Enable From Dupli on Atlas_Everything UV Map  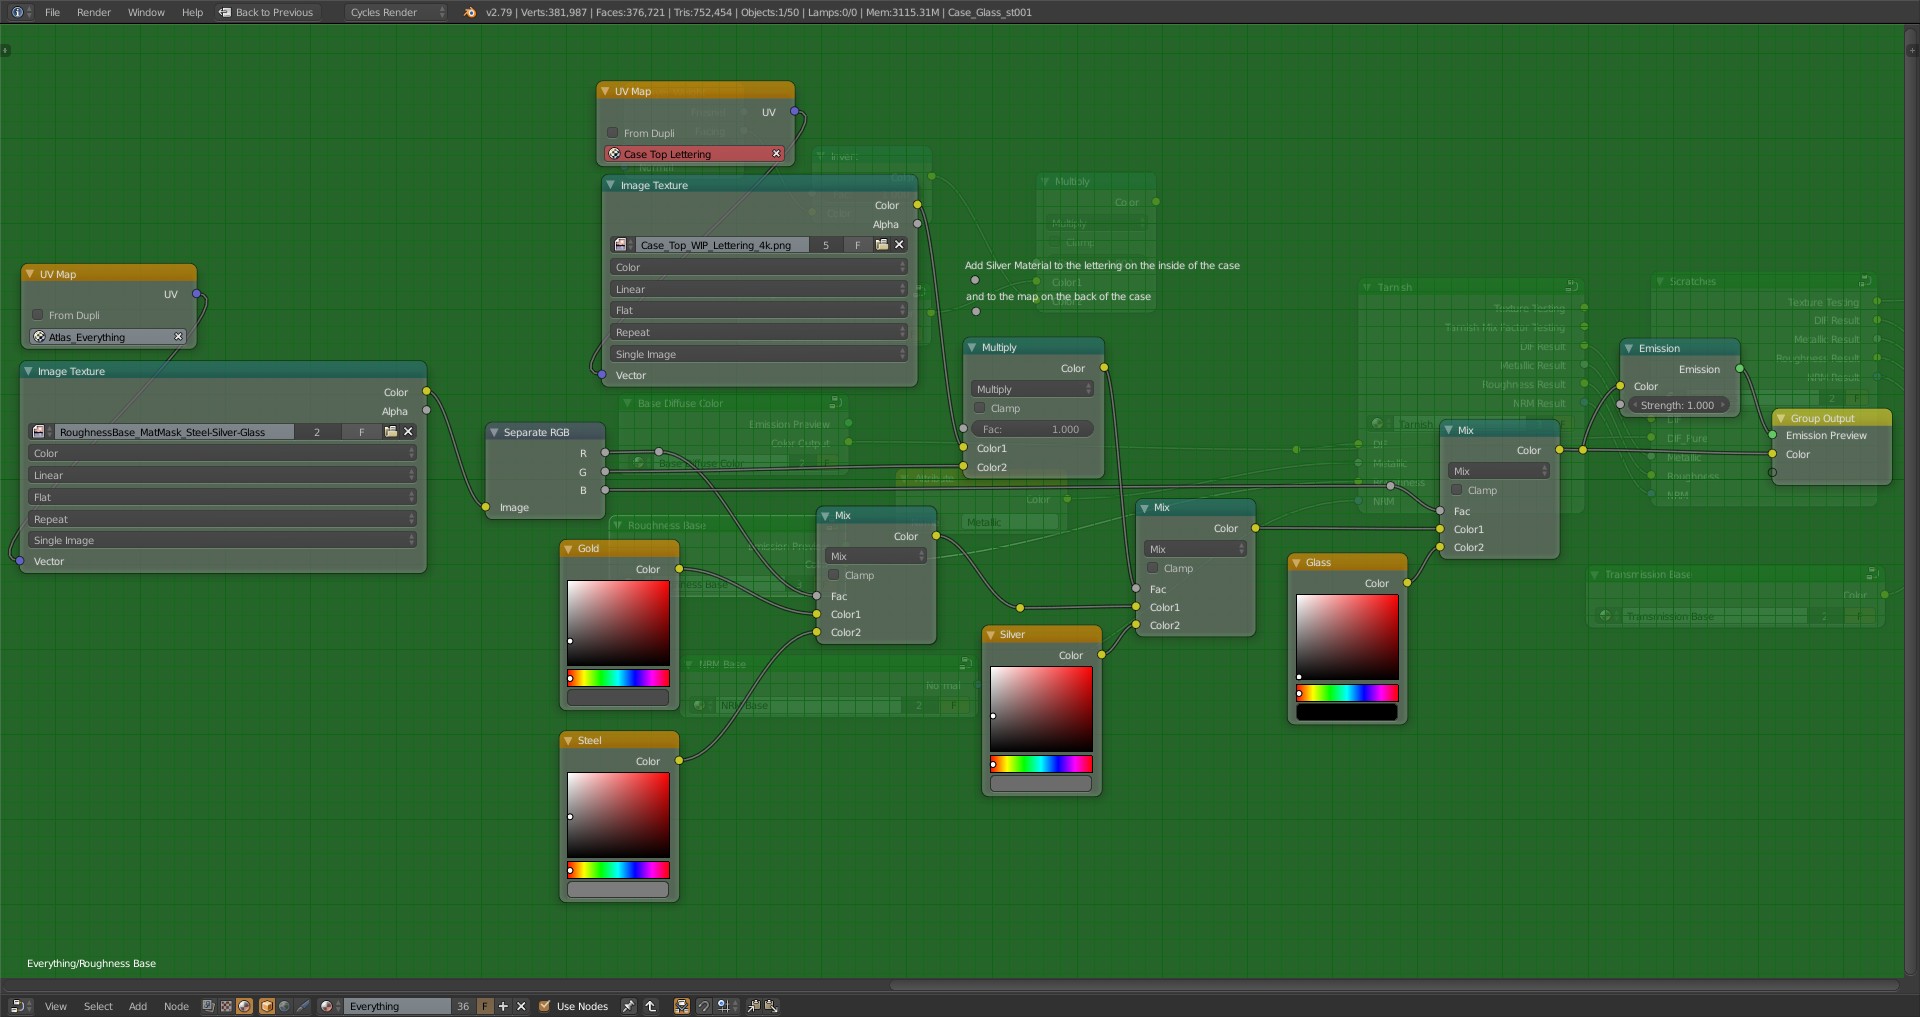38,315
